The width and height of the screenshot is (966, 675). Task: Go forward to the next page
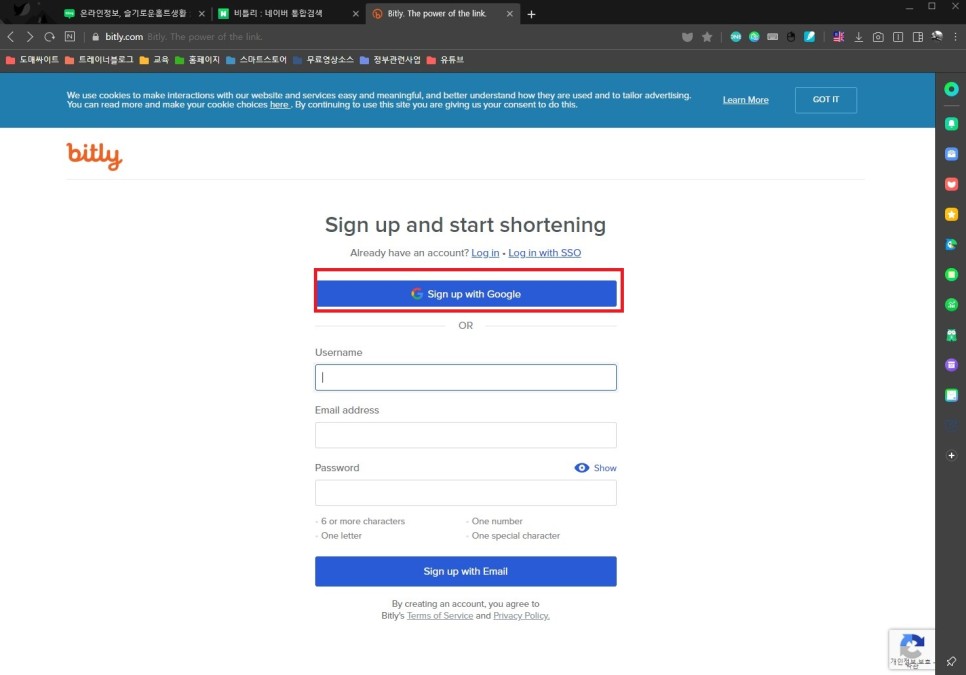coord(30,37)
